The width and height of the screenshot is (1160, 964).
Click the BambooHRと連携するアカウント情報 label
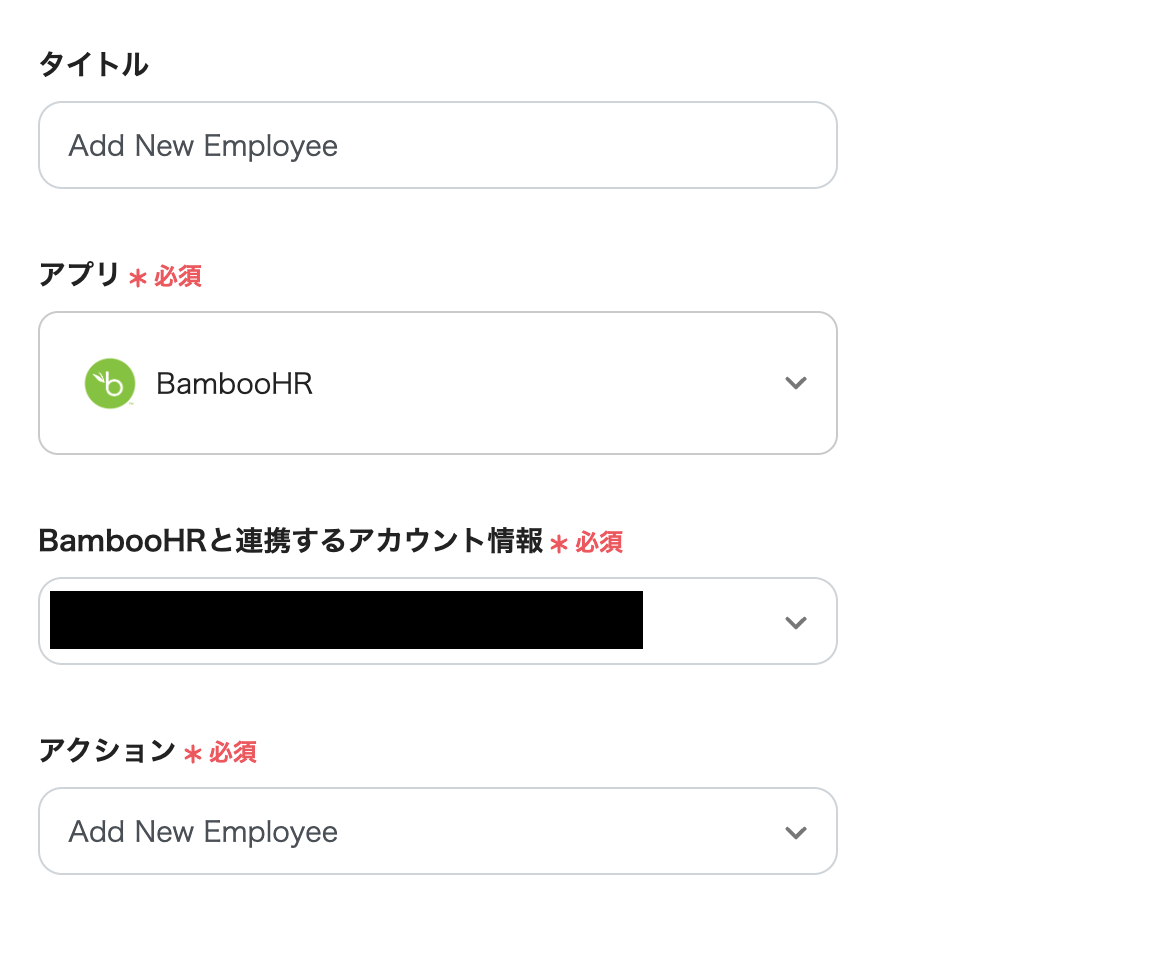pyautogui.click(x=290, y=541)
